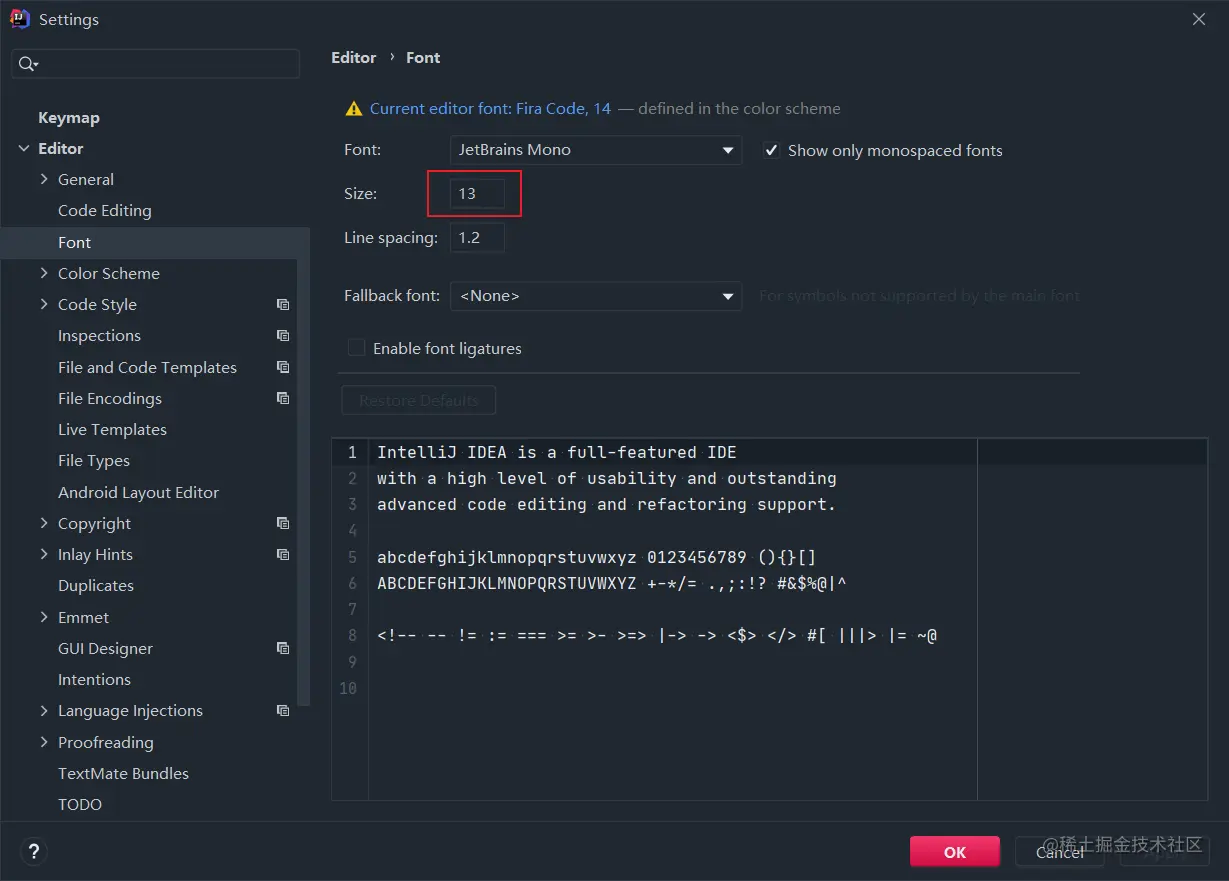1229x881 pixels.
Task: Open File Types settings page
Action: pos(94,461)
